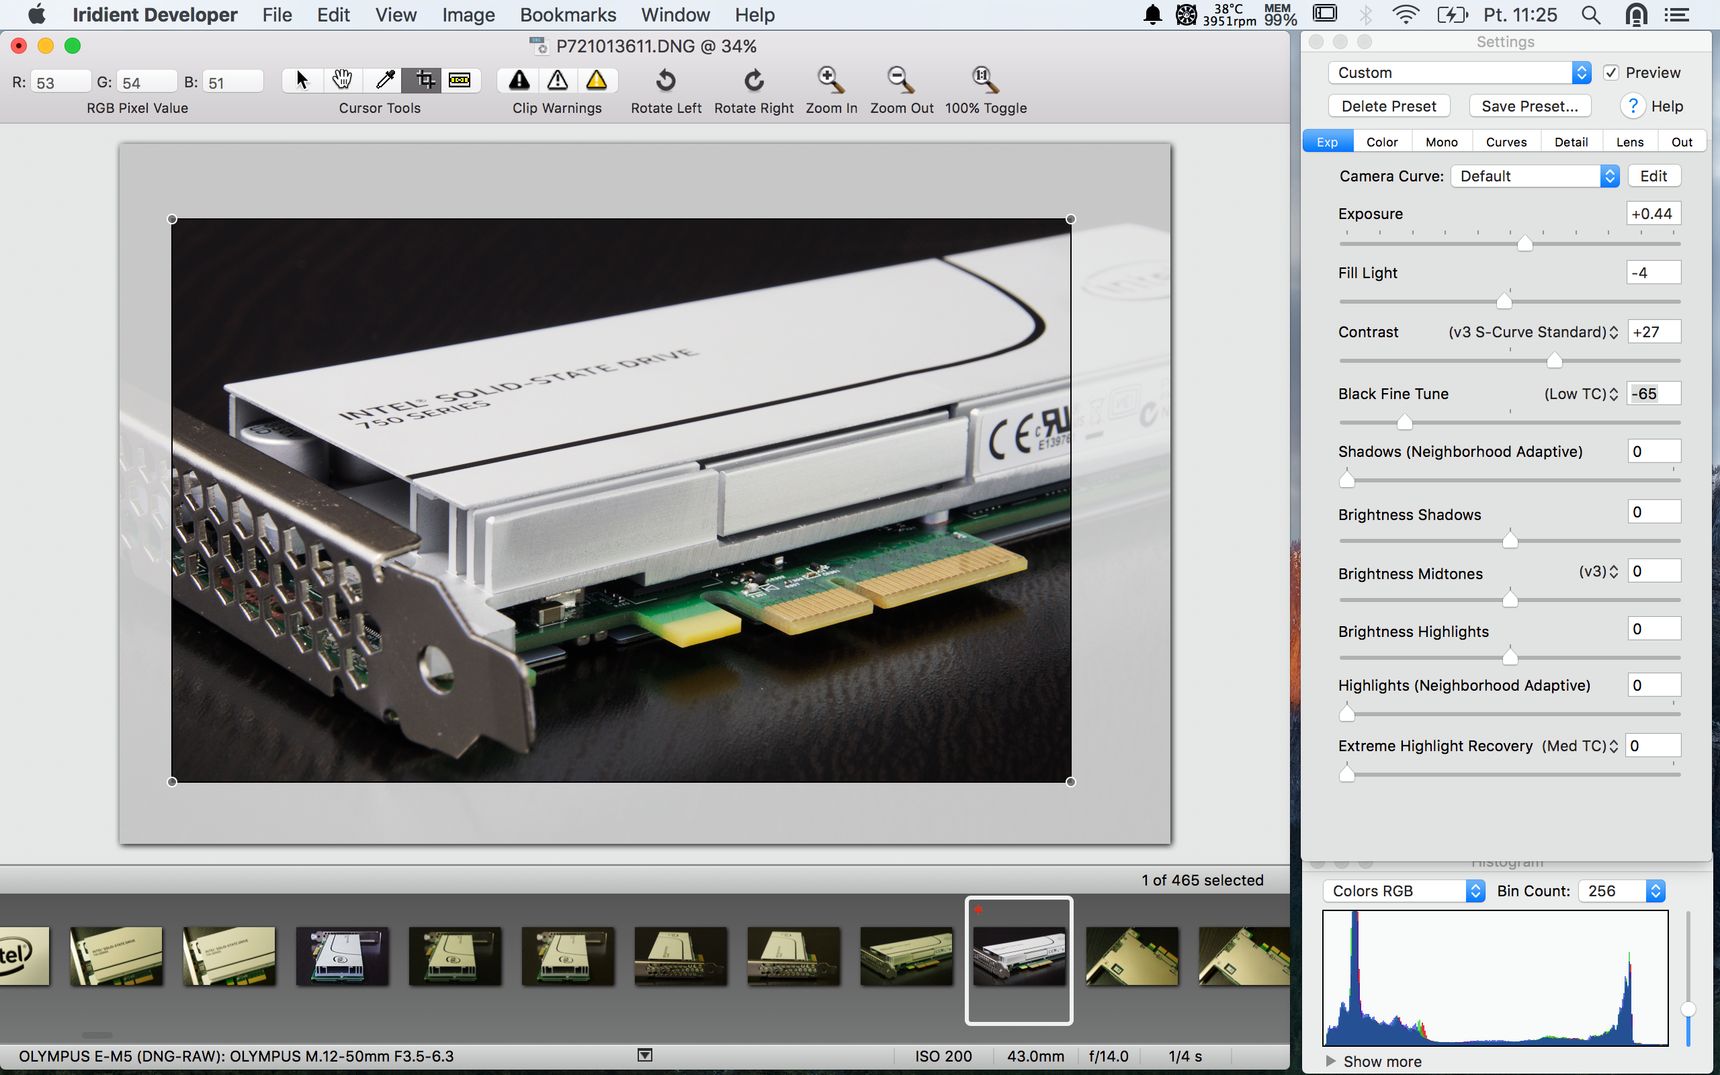Click the Exposure slider handle
Screen dimensions: 1720x1075
coord(1525,243)
